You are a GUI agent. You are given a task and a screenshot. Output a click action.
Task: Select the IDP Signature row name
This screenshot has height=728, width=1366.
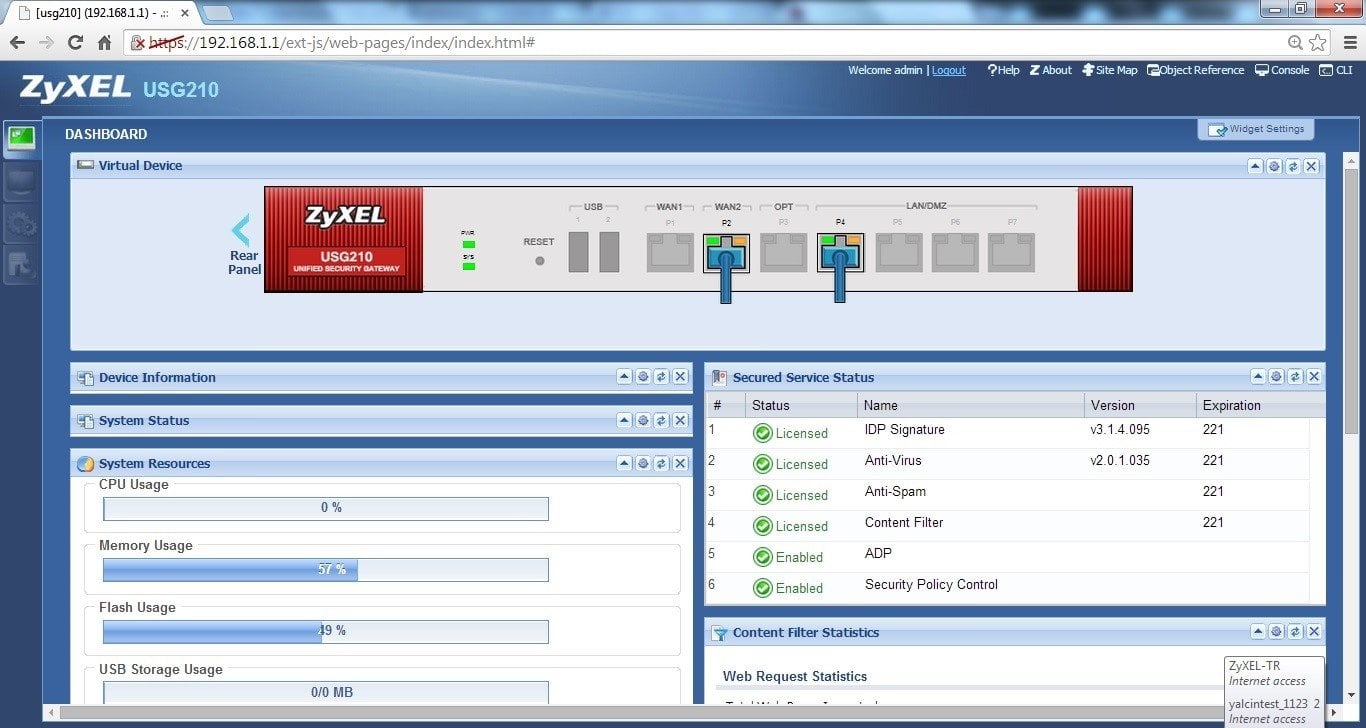(904, 430)
